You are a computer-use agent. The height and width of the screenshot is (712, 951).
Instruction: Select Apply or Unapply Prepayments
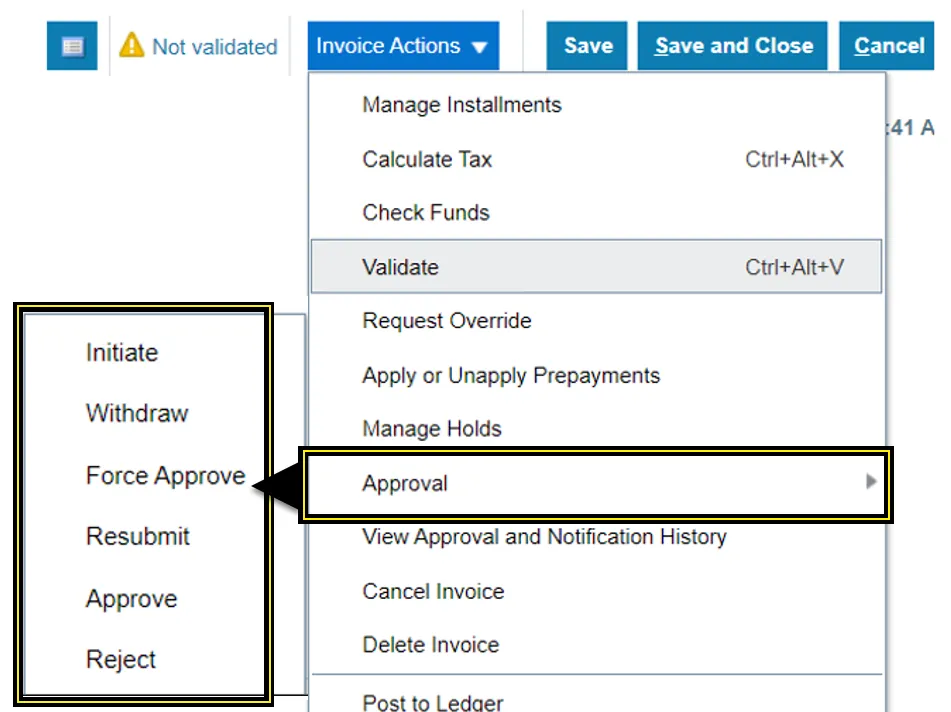511,376
